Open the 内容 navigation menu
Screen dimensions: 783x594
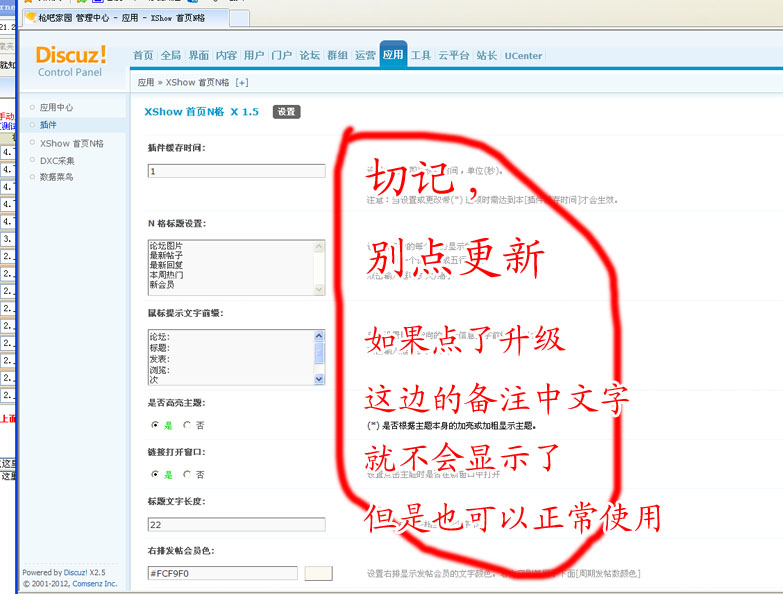tap(226, 55)
